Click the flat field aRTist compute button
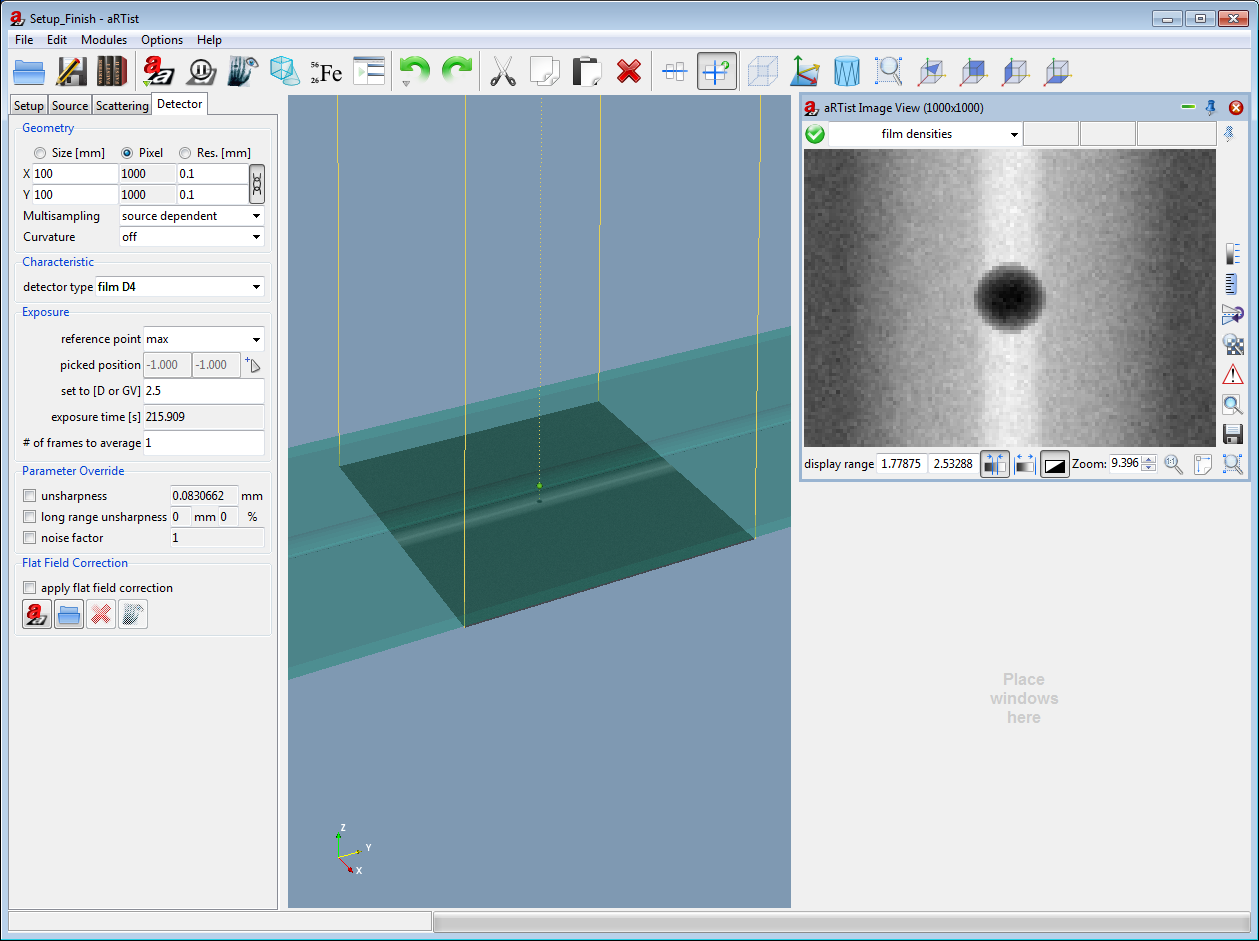1259x941 pixels. [37, 614]
